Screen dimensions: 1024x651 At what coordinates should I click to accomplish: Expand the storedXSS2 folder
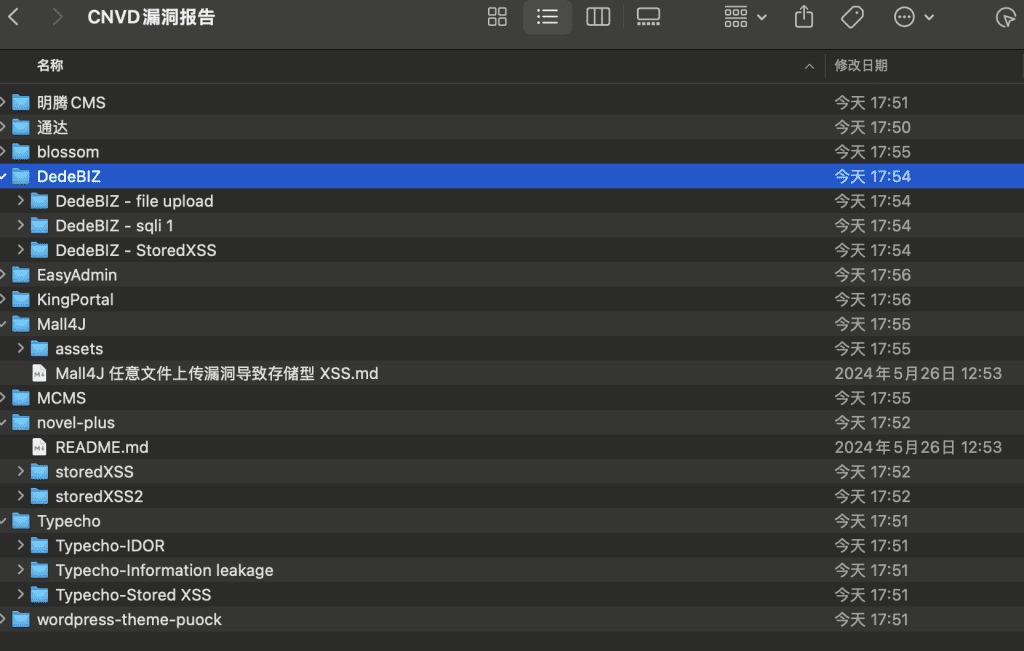pyautogui.click(x=20, y=496)
